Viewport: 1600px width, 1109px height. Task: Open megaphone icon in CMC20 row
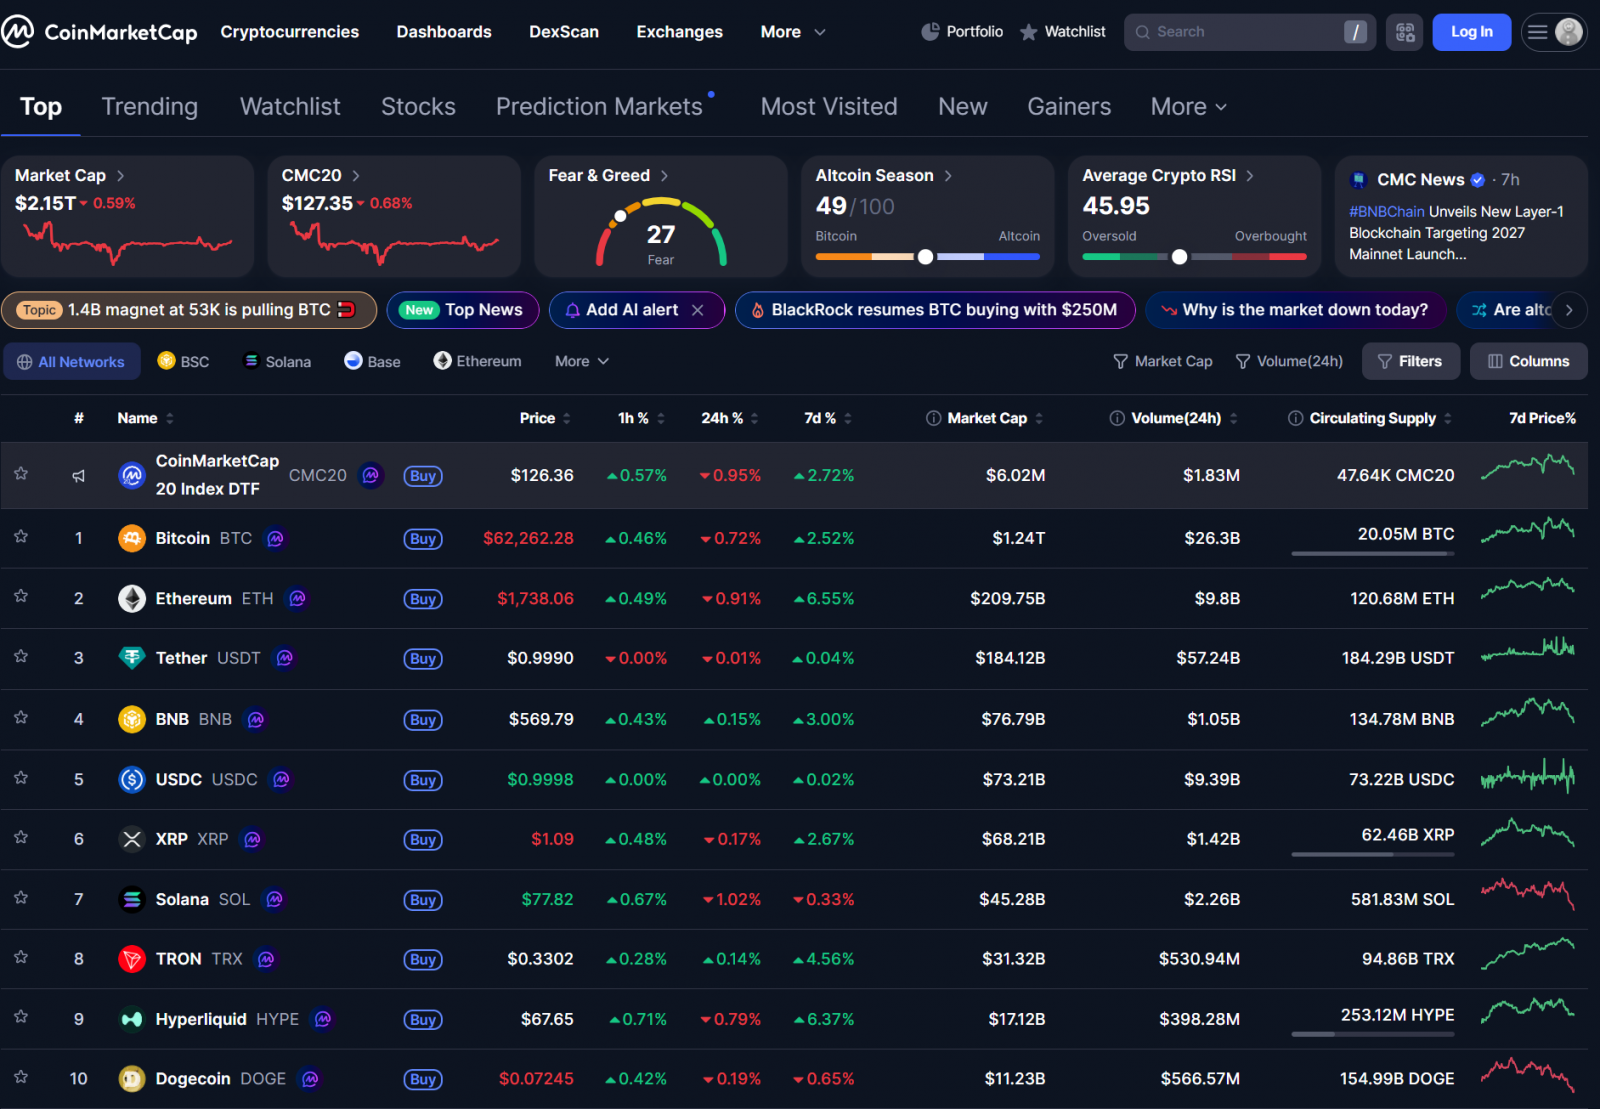pyautogui.click(x=78, y=476)
